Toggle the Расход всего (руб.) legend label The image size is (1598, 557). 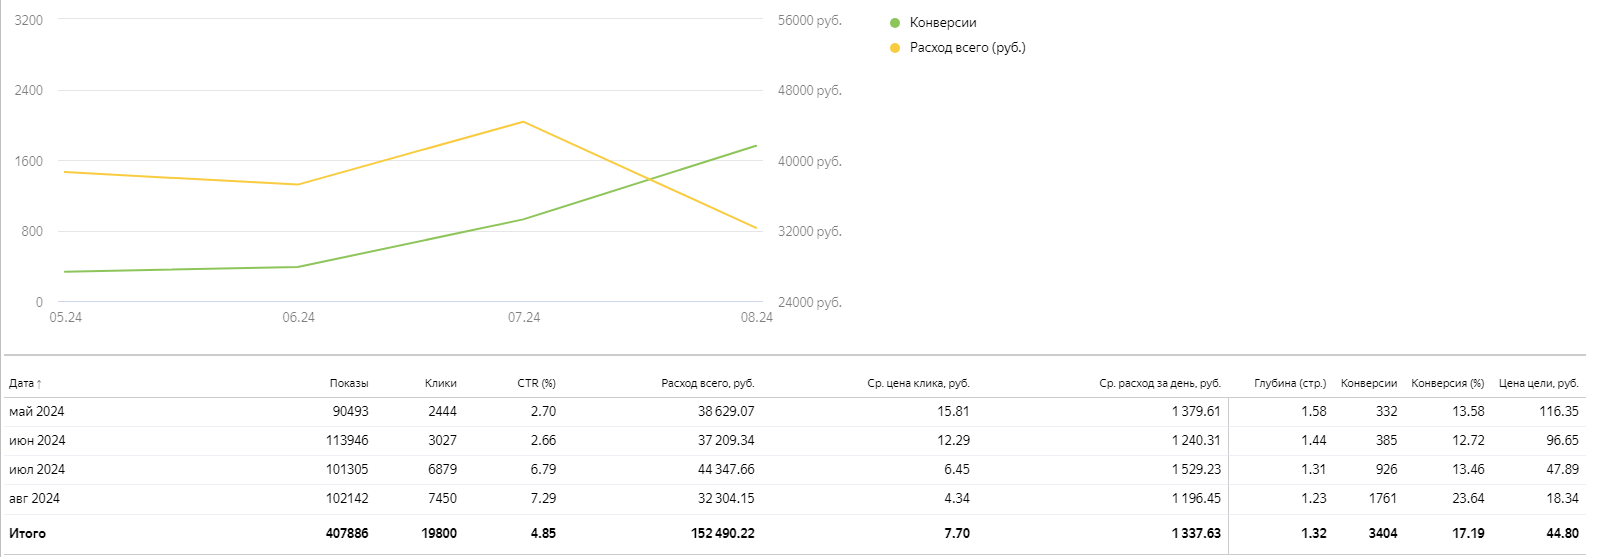point(967,47)
